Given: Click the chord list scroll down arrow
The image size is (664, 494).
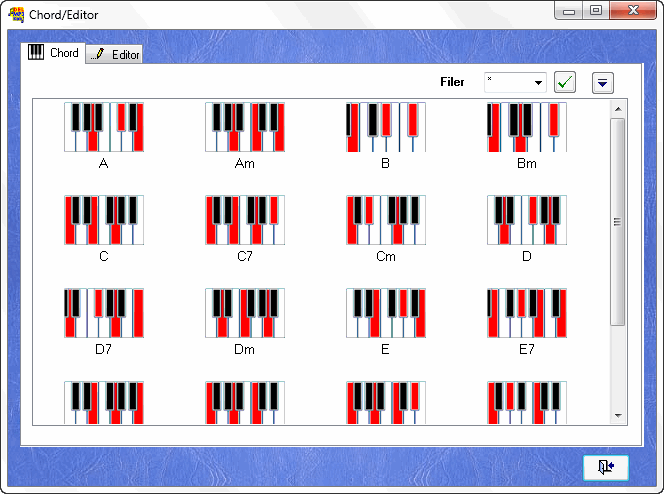Looking at the screenshot, I should [x=618, y=415].
